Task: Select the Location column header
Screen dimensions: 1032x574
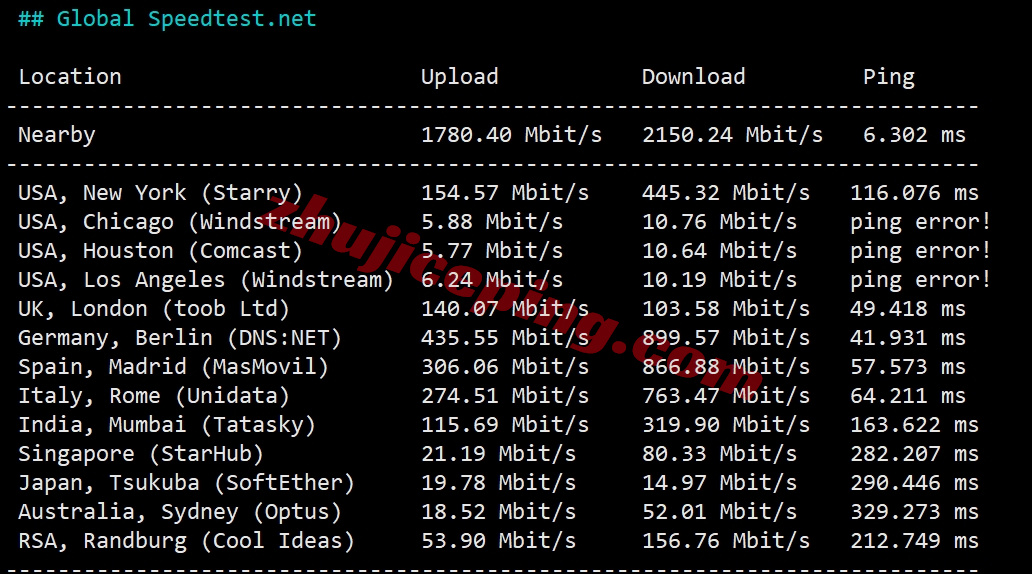Action: (70, 77)
